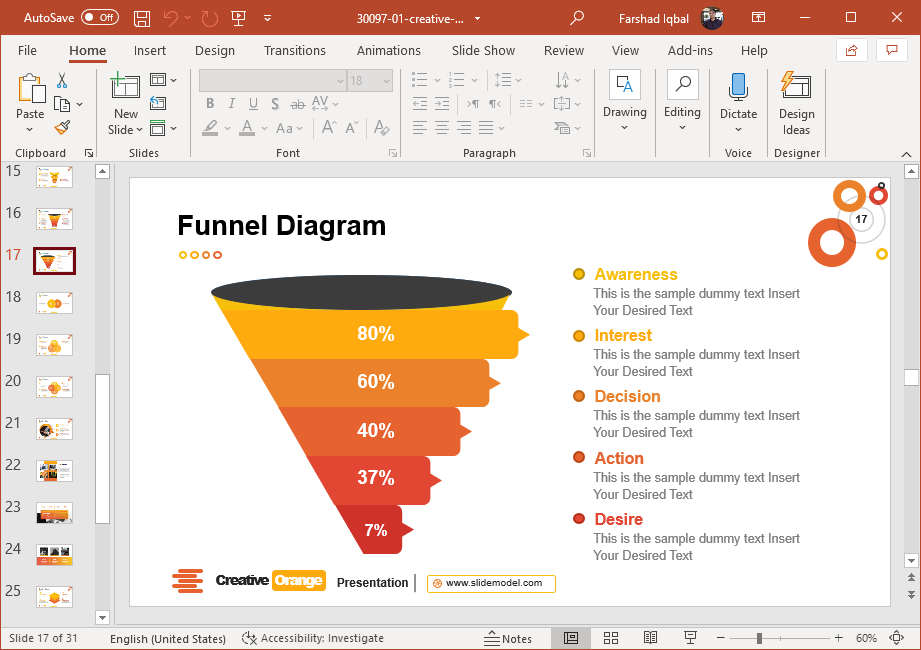Switch to Slide Sorter view icon
The width and height of the screenshot is (921, 650).
(611, 638)
